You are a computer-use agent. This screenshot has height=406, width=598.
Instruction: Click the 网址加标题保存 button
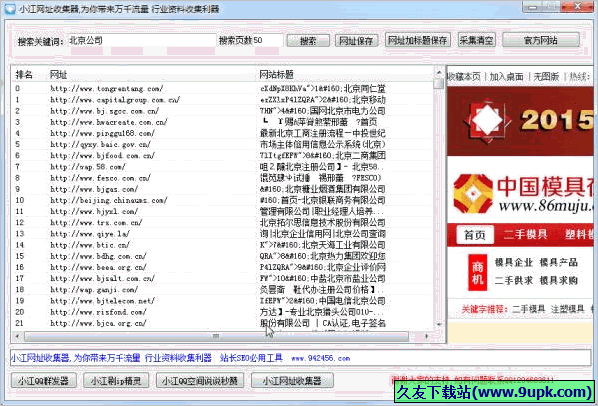tap(418, 40)
